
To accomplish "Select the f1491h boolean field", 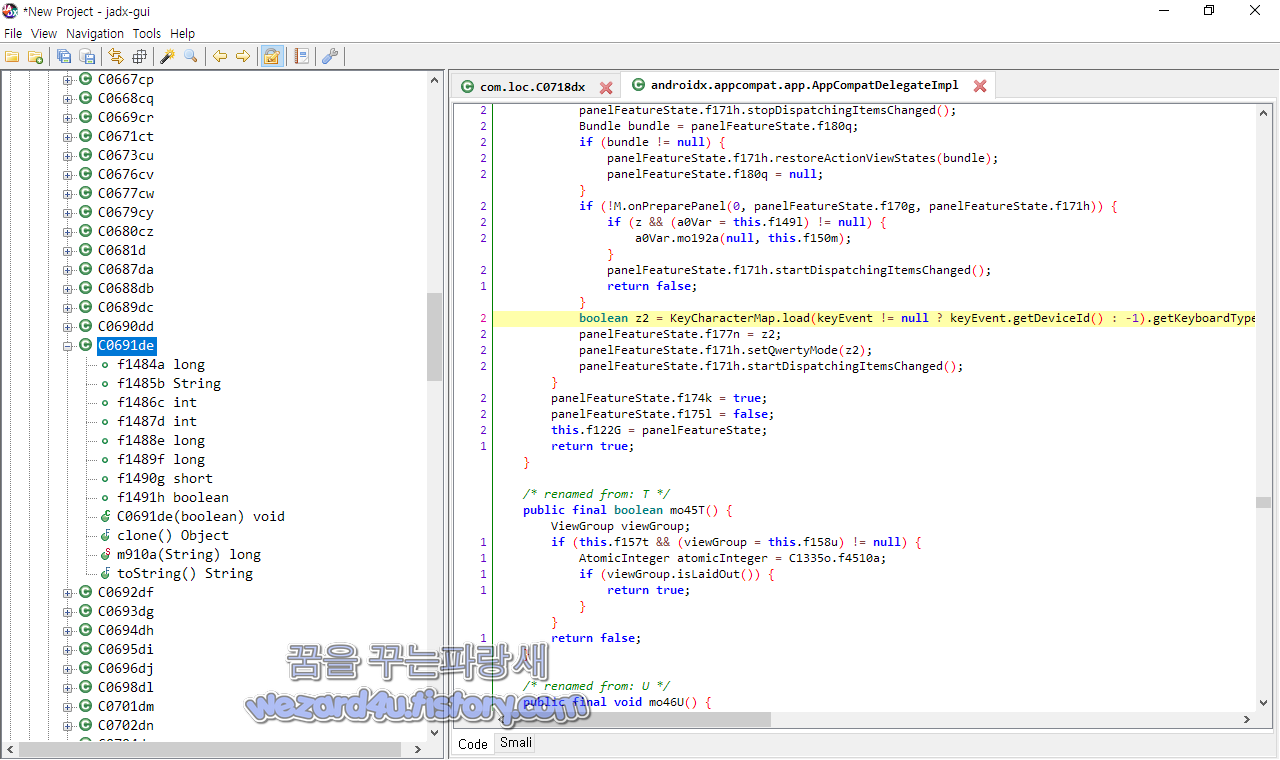I will pyautogui.click(x=173, y=498).
